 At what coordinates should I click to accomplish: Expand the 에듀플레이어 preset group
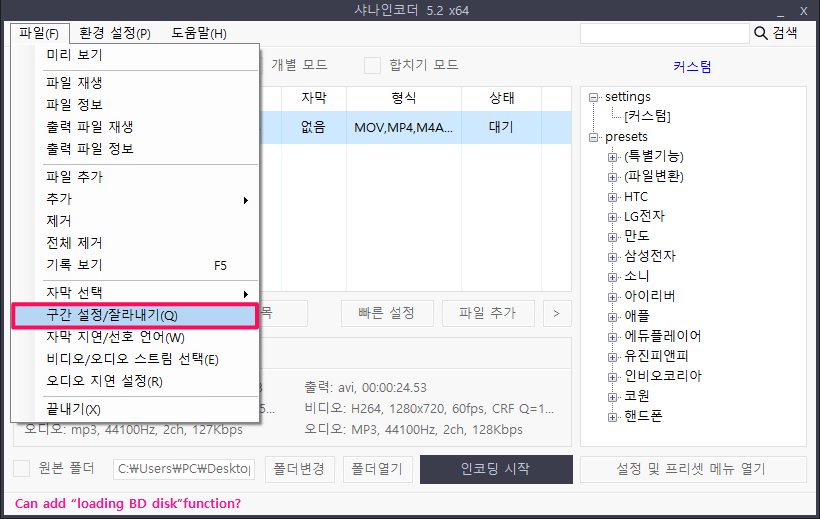612,337
